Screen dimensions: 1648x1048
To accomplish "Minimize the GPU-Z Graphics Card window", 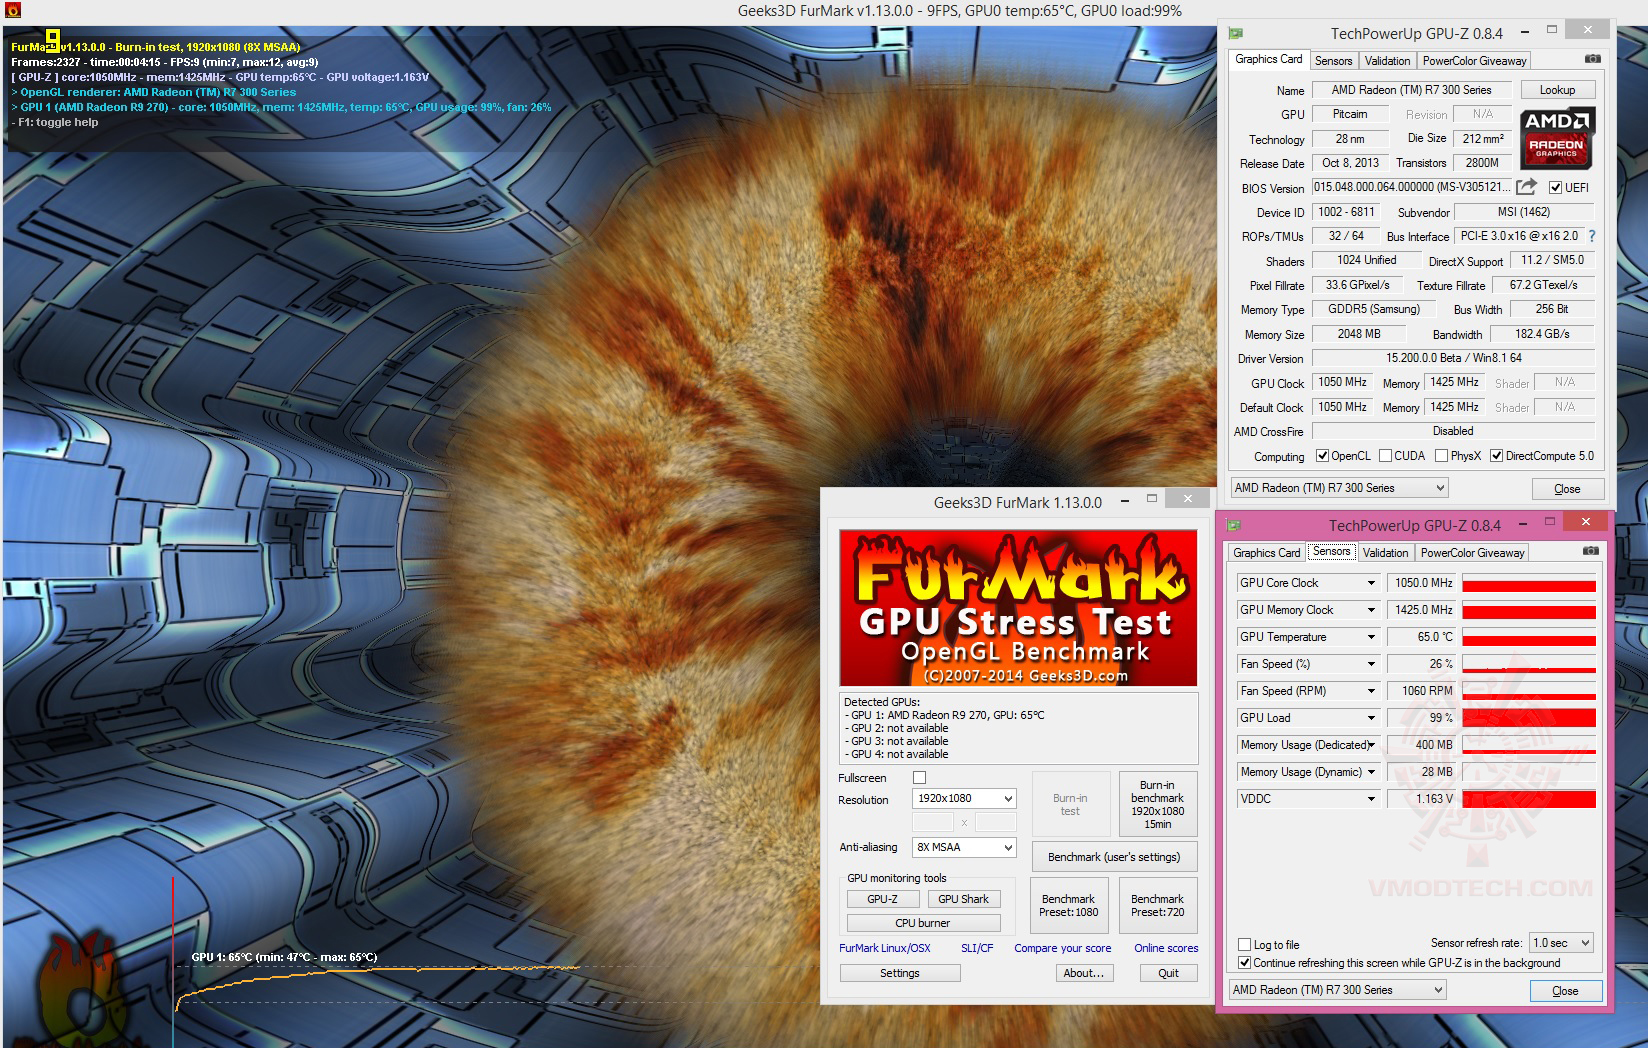I will coord(1523,32).
